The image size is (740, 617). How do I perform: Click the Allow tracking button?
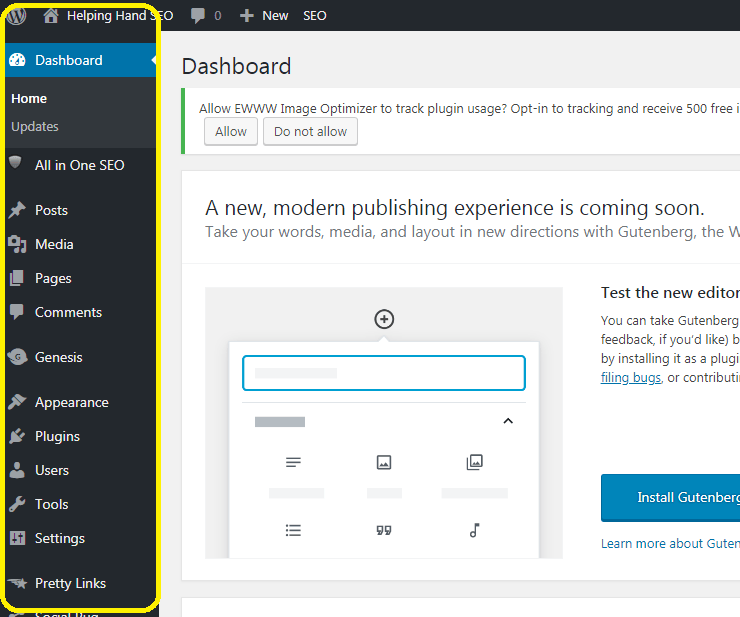click(231, 131)
